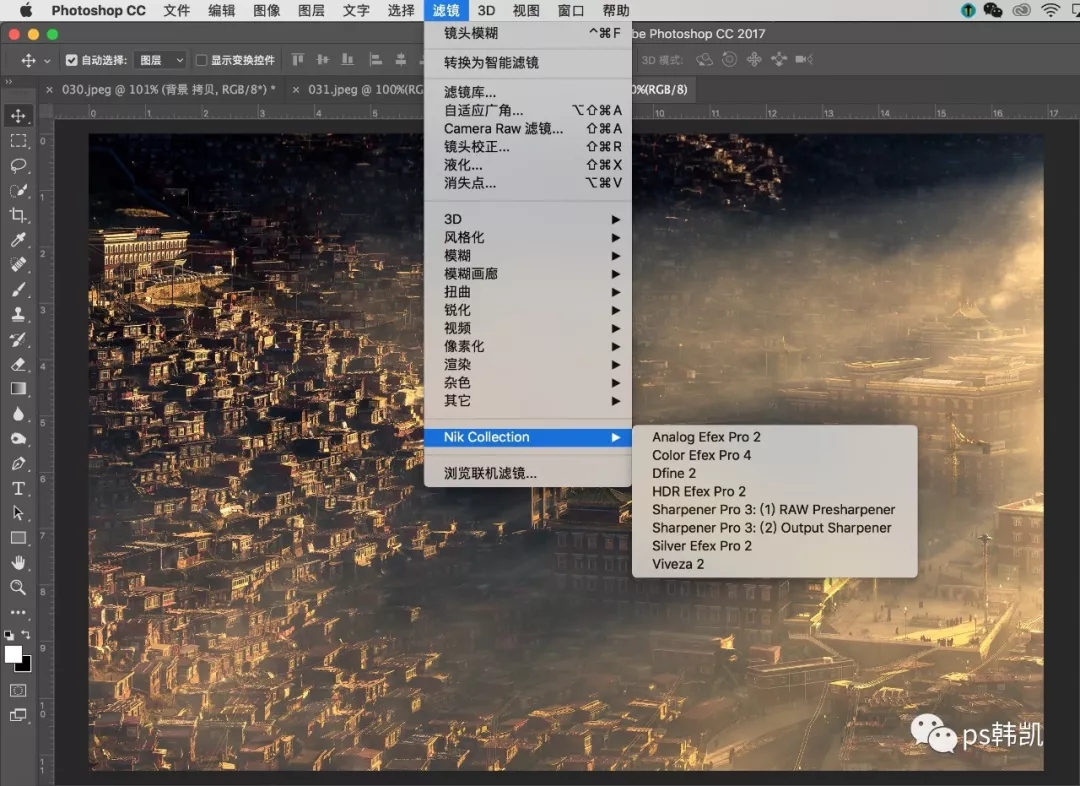Screen dimensions: 1080x786
Task: Close the 030.jpeg document tab
Action: point(49,90)
